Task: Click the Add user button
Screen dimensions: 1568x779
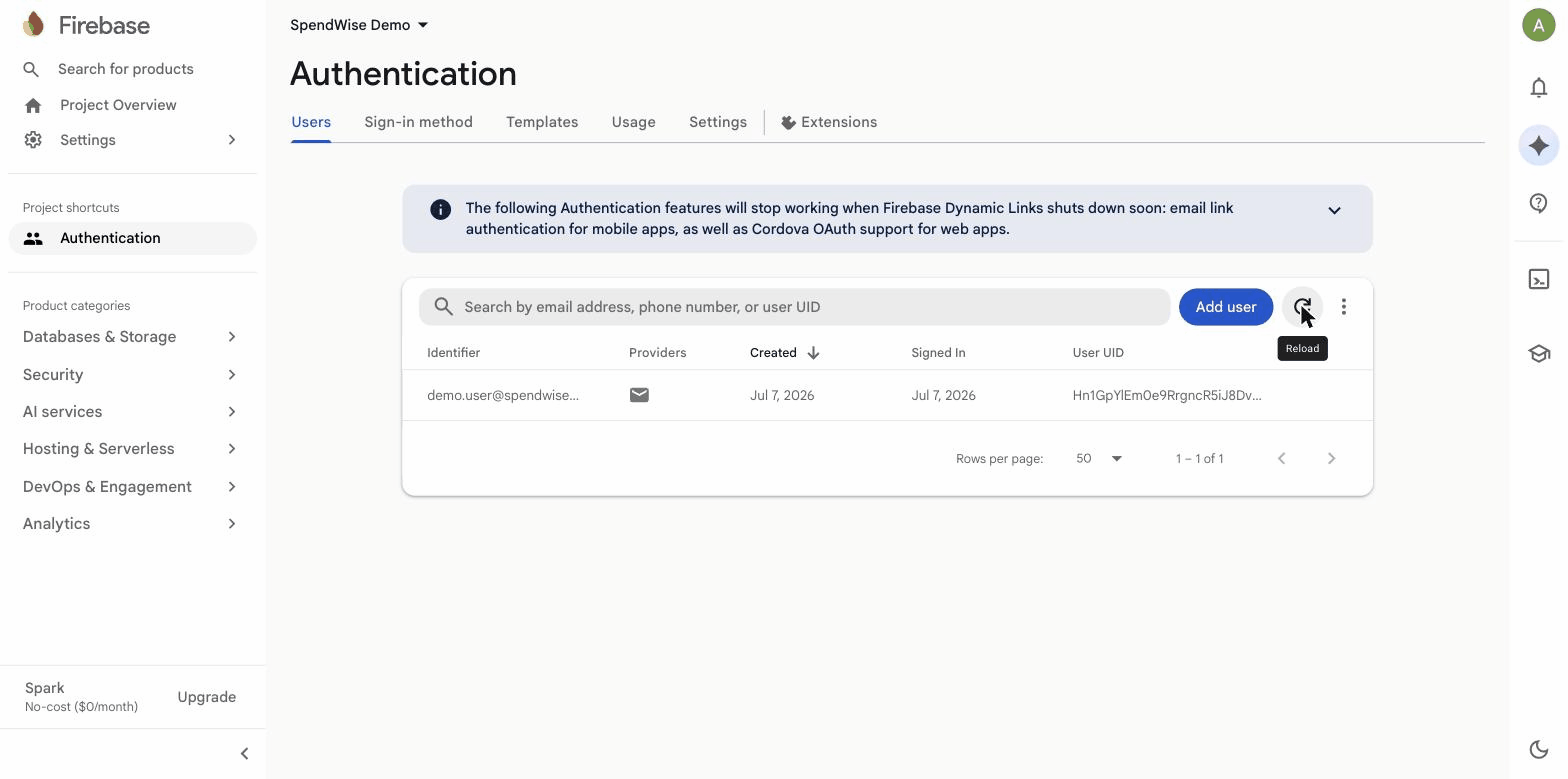Action: pos(1226,307)
